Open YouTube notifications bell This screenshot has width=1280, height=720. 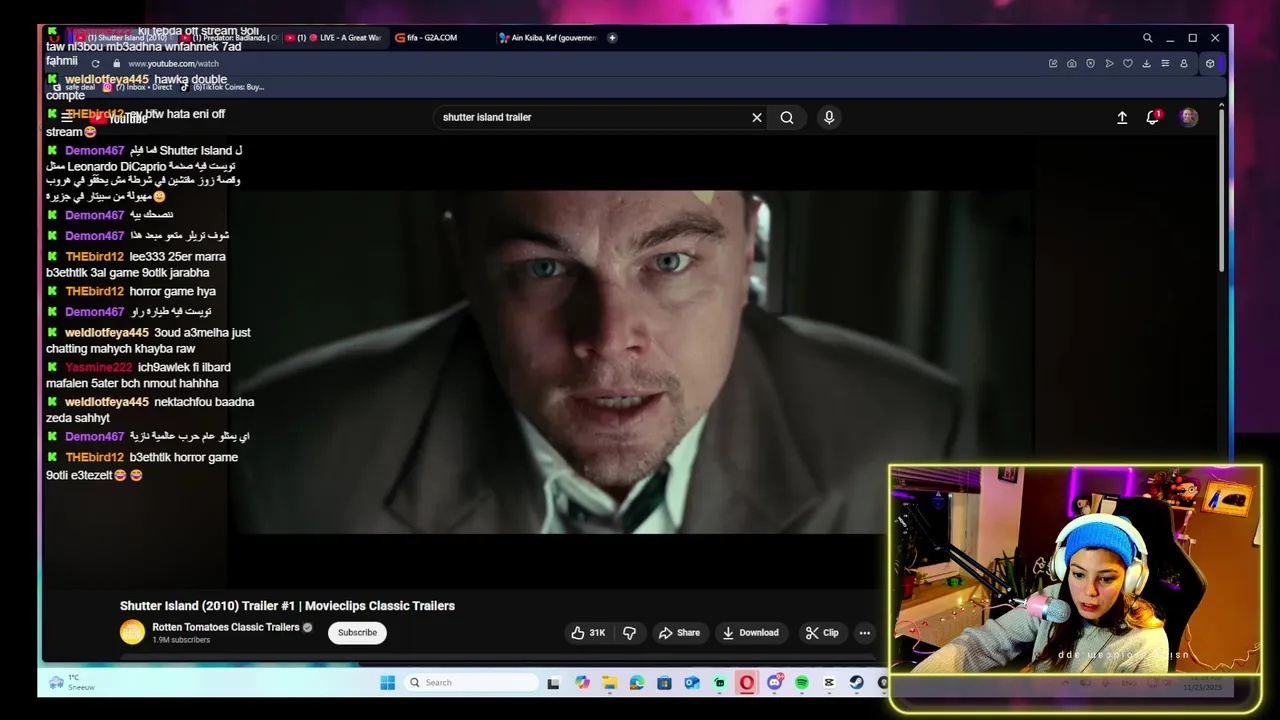tap(1153, 117)
